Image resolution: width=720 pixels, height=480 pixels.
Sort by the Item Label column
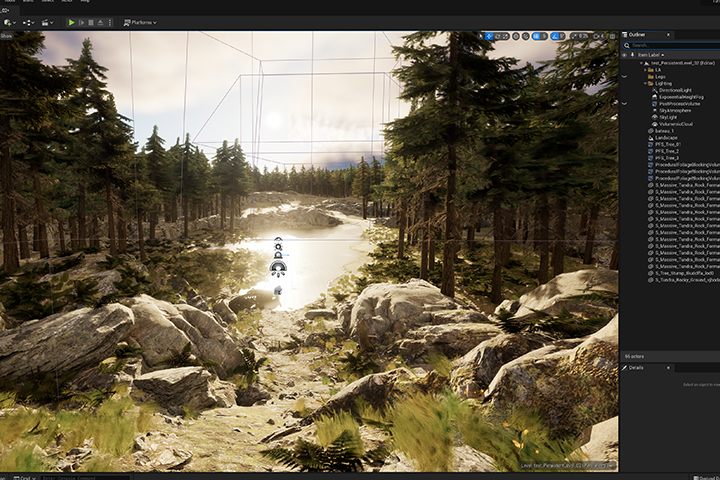point(651,55)
